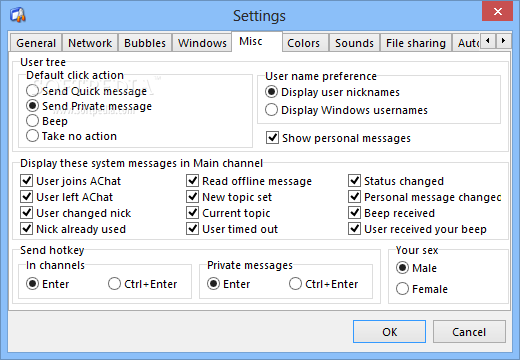Select Send Quick message radio option
The width and height of the screenshot is (520, 360).
(86, 91)
